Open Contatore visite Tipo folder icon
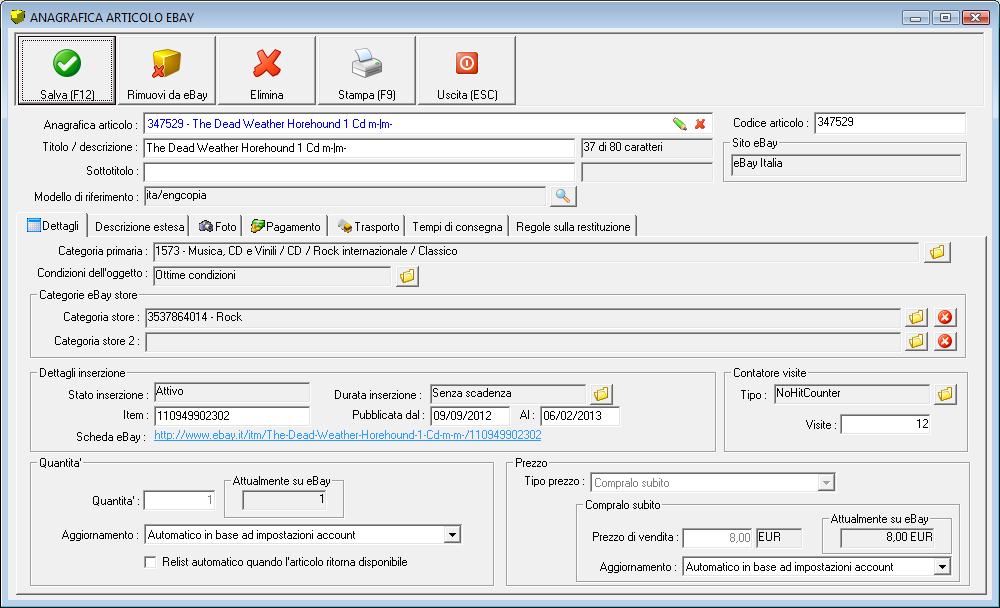1000x608 pixels. [x=945, y=394]
